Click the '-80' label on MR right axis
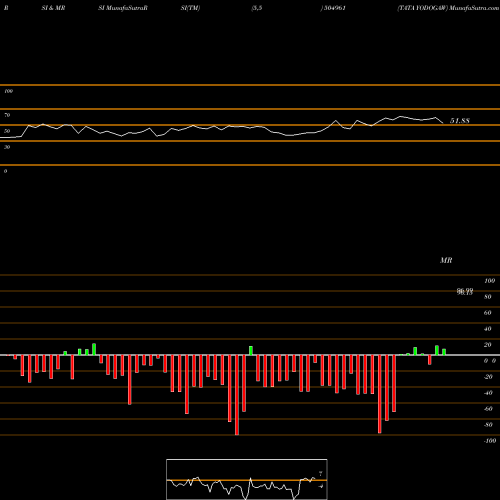This screenshot has height=500, width=500. (488, 425)
